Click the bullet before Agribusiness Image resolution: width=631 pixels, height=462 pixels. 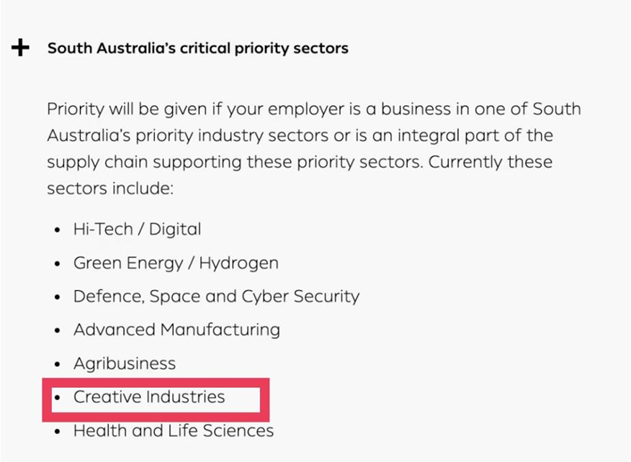click(x=57, y=365)
